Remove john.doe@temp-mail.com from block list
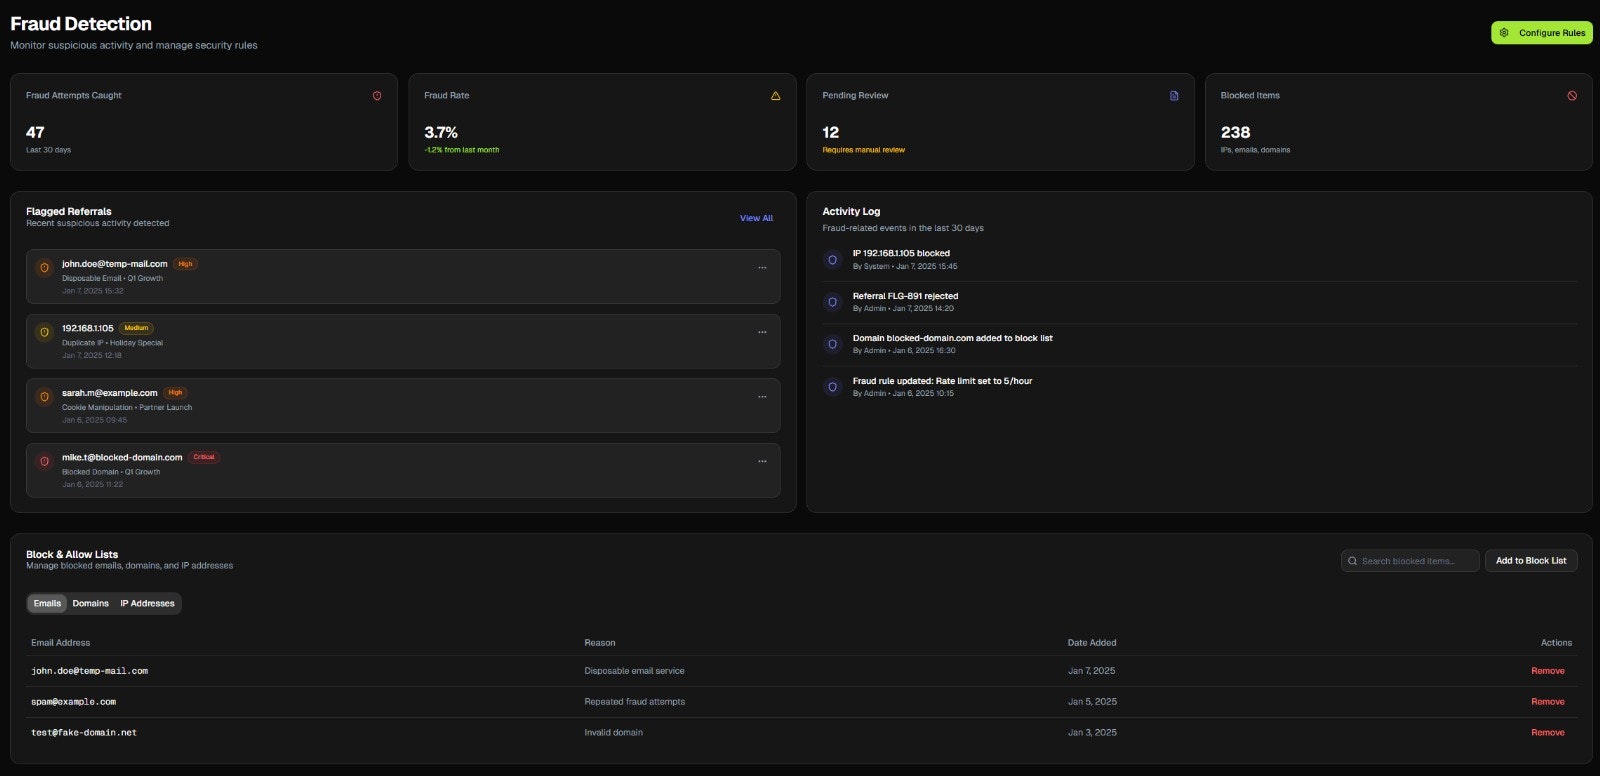 1547,671
